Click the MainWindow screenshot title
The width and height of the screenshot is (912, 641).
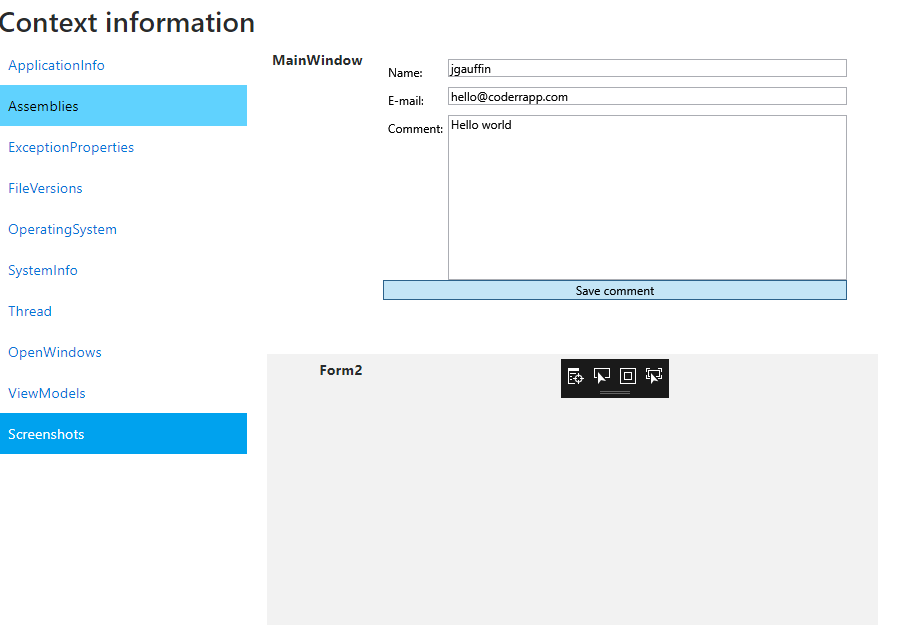[x=318, y=60]
